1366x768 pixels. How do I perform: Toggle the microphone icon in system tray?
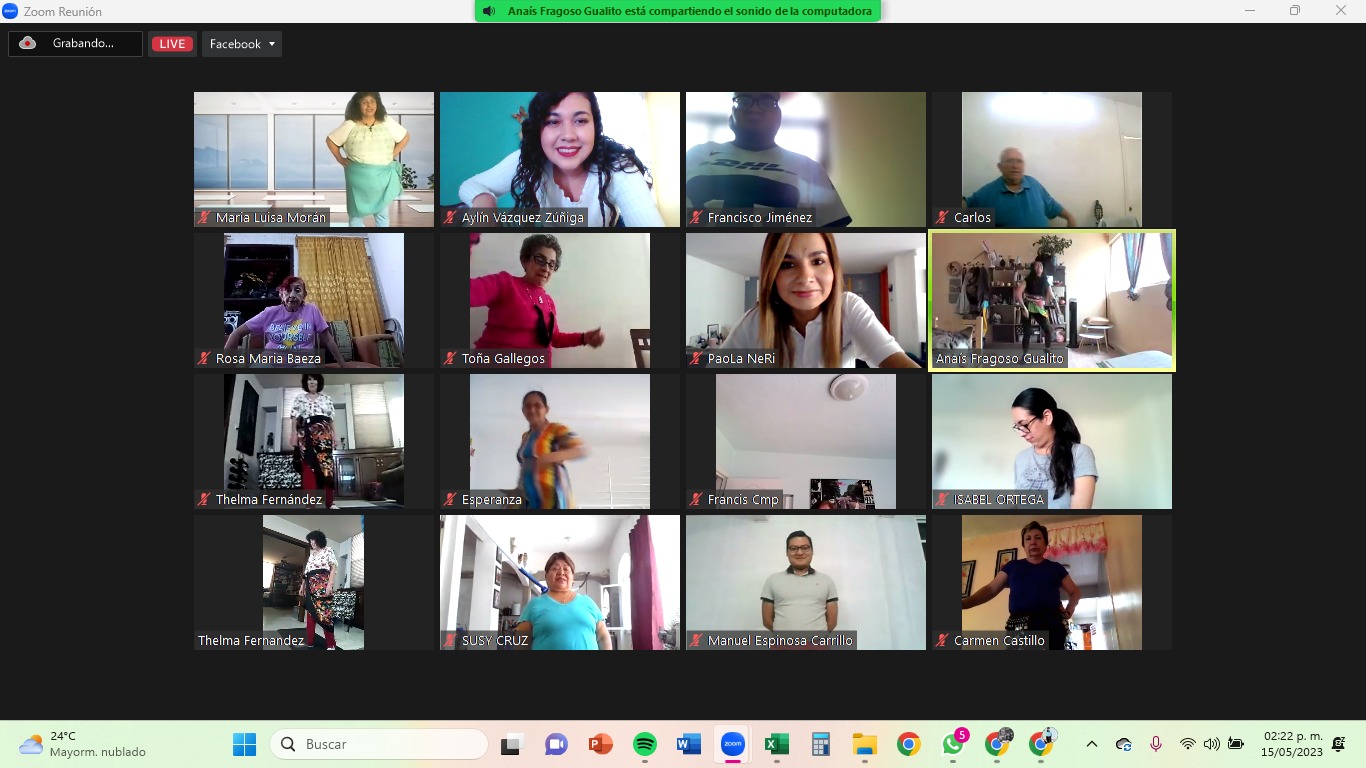[1156, 744]
